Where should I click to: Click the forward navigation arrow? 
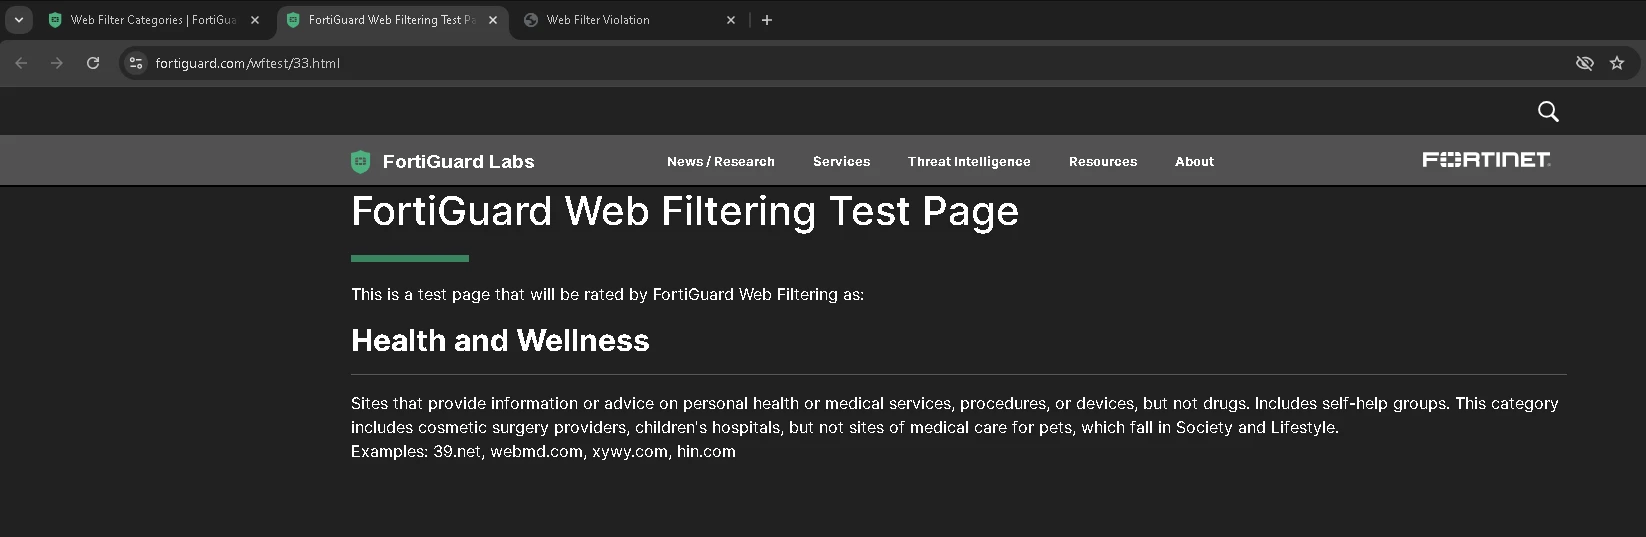(x=57, y=63)
